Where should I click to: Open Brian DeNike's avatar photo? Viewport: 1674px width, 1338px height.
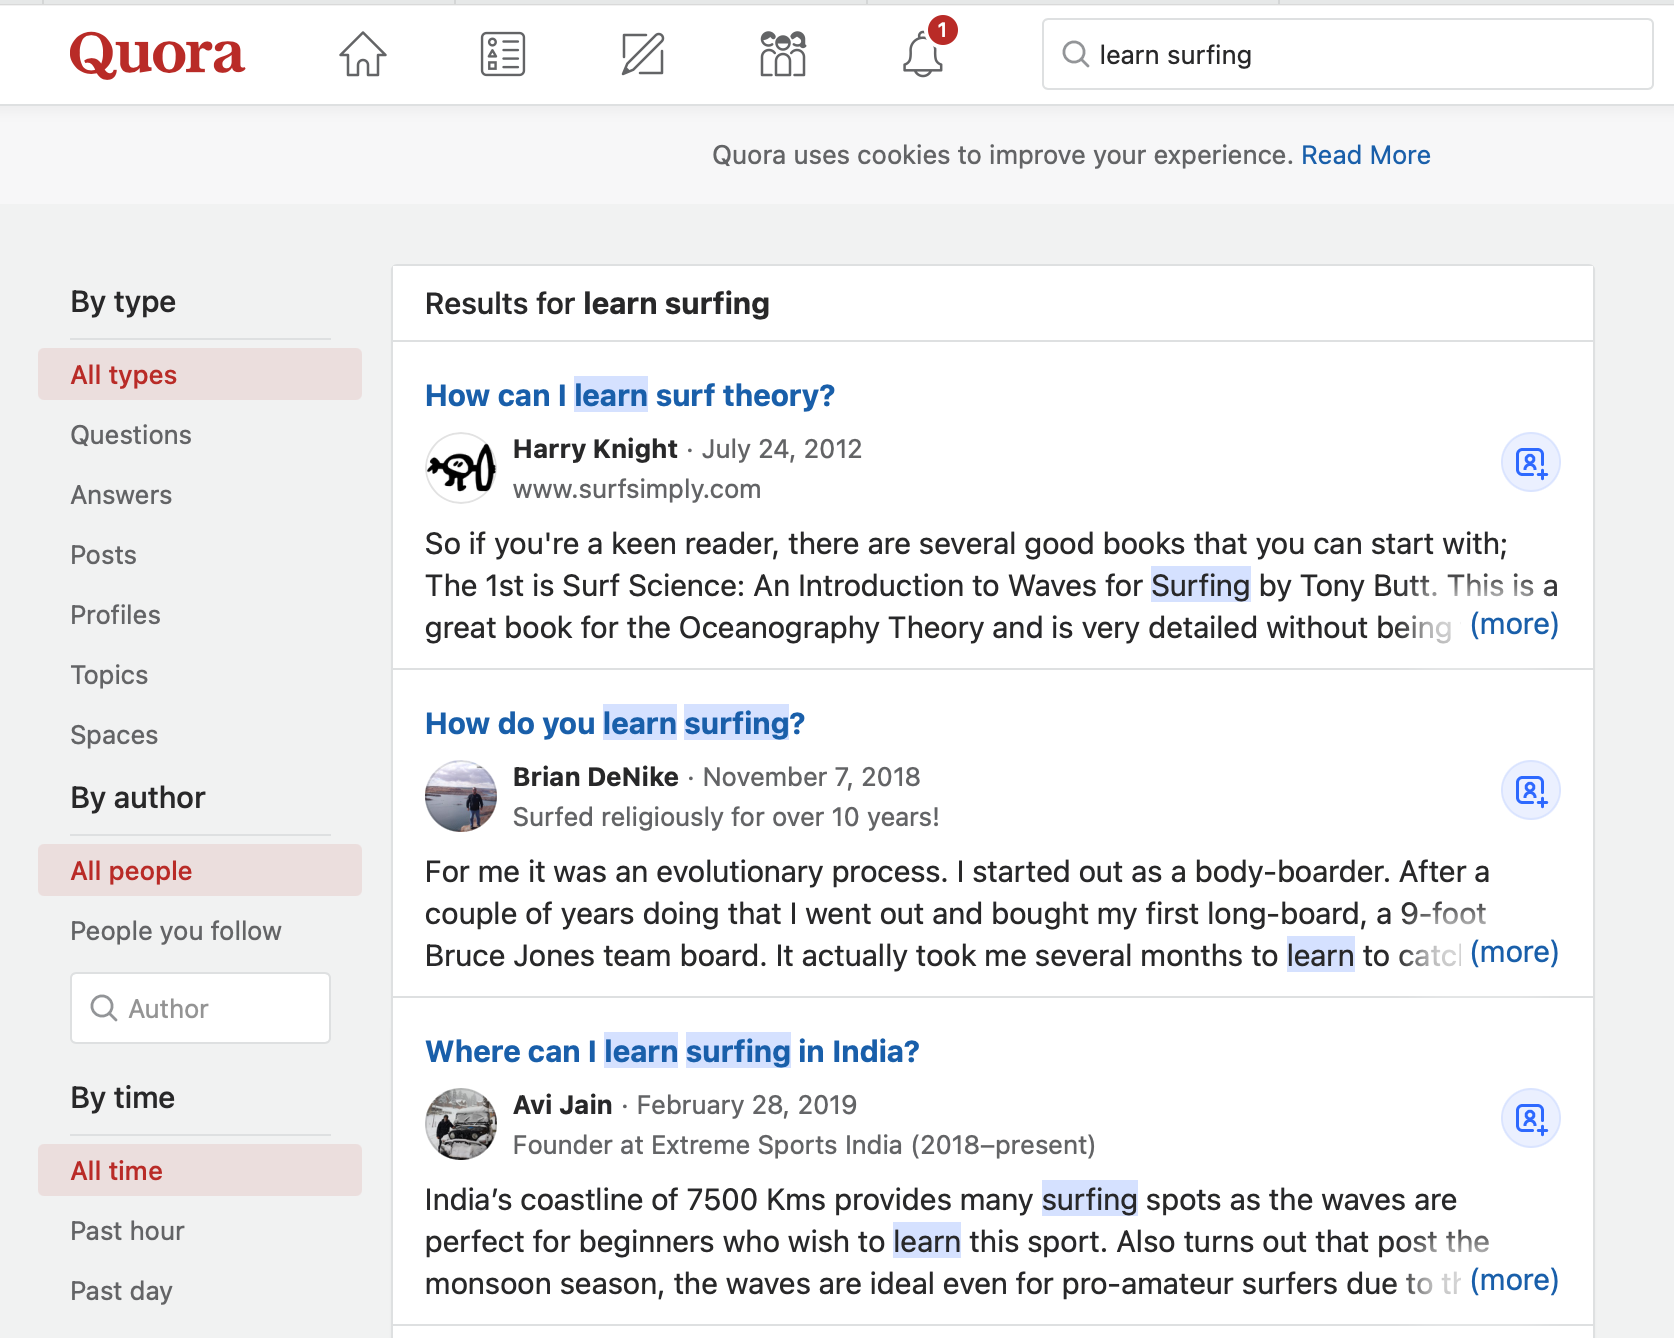(461, 796)
